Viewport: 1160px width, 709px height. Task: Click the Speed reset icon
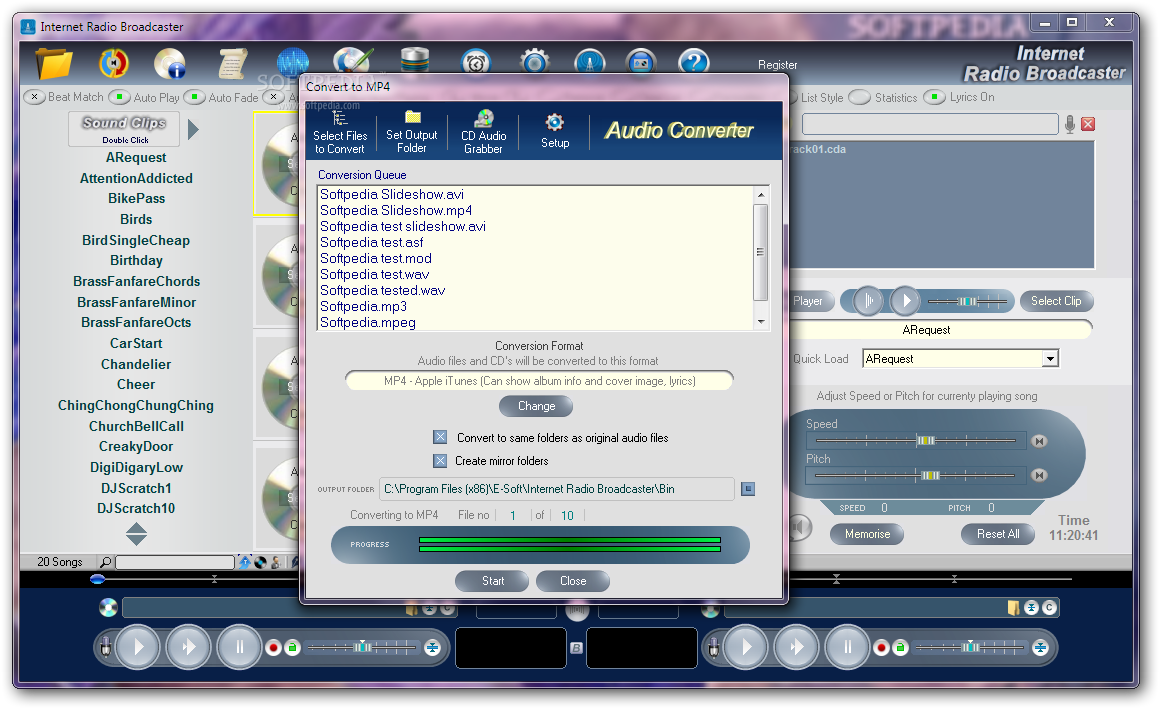coord(1039,441)
